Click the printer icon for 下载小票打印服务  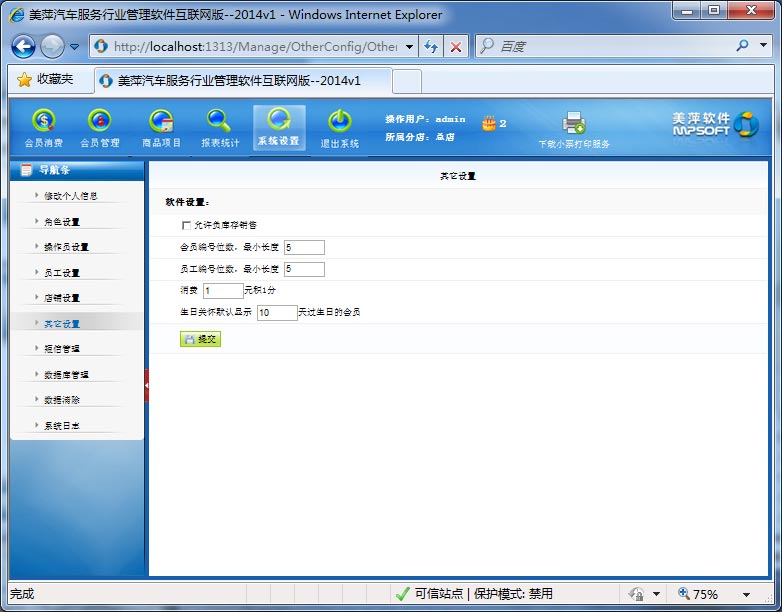pos(573,123)
